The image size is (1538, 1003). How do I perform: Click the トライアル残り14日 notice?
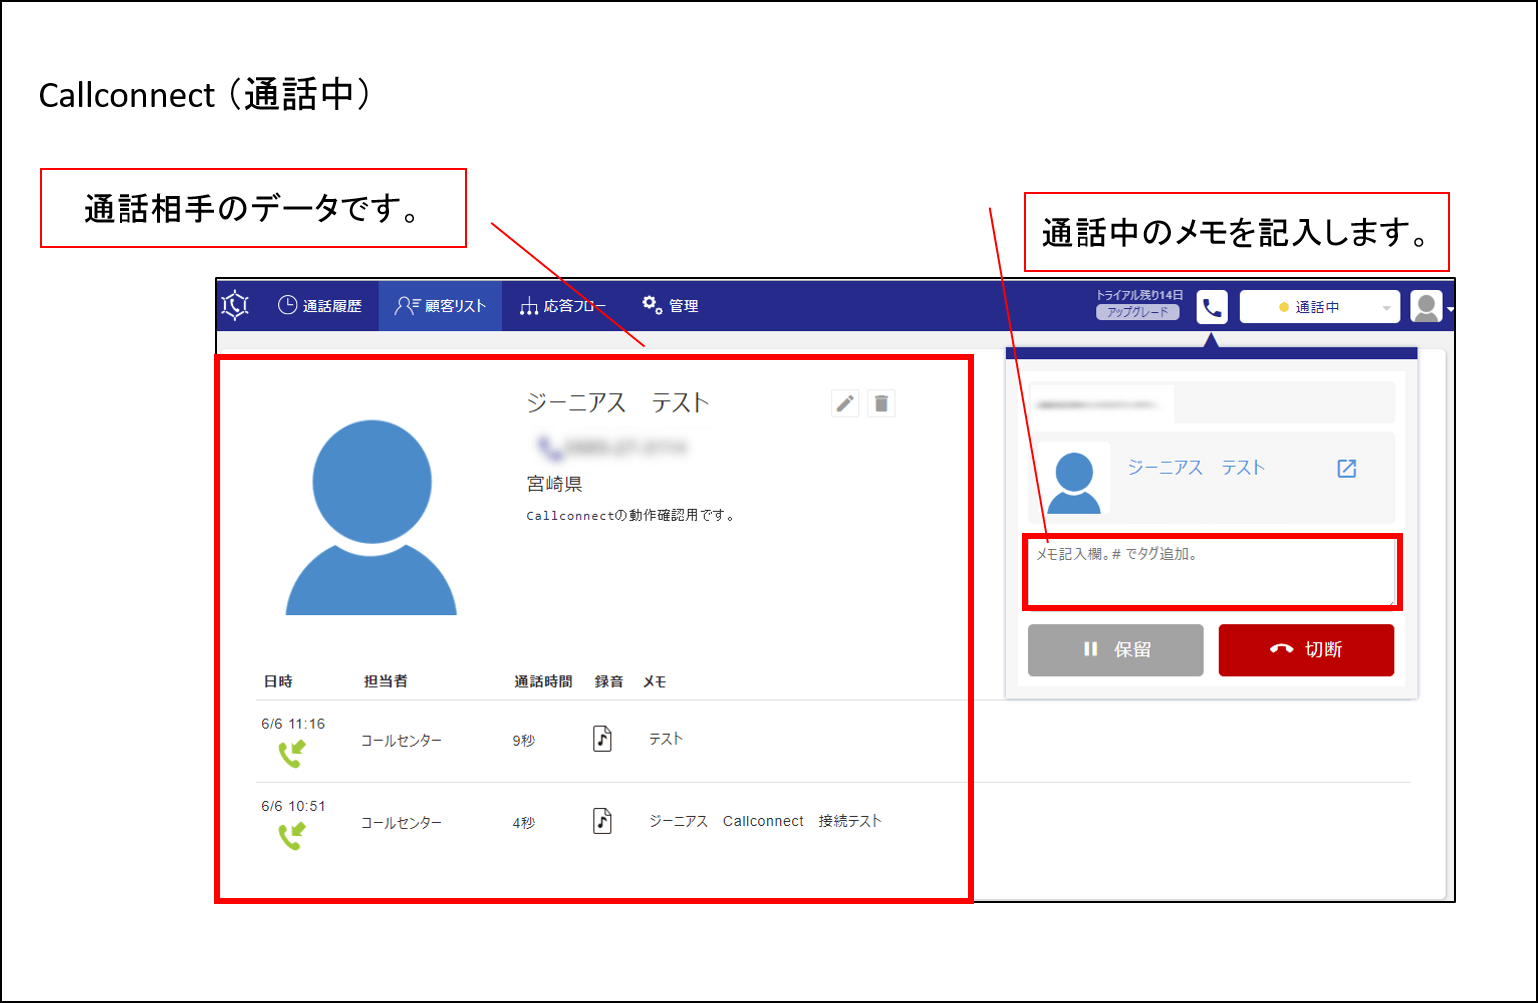[1139, 295]
